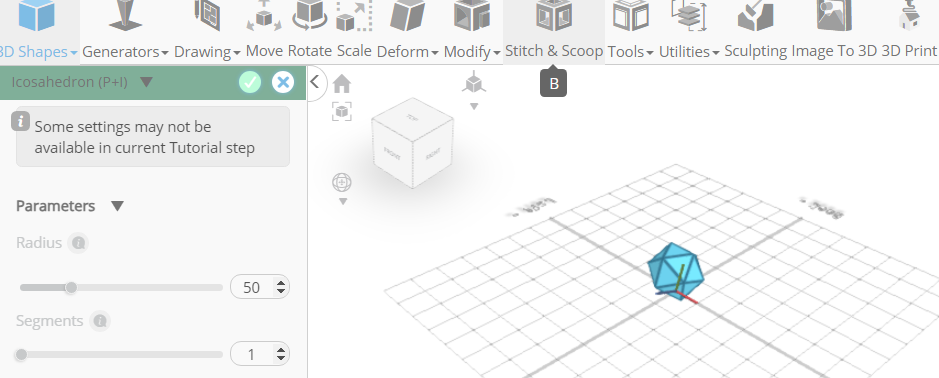
Task: Confirm the Icosahedron with green checkmark
Action: pyautogui.click(x=250, y=82)
